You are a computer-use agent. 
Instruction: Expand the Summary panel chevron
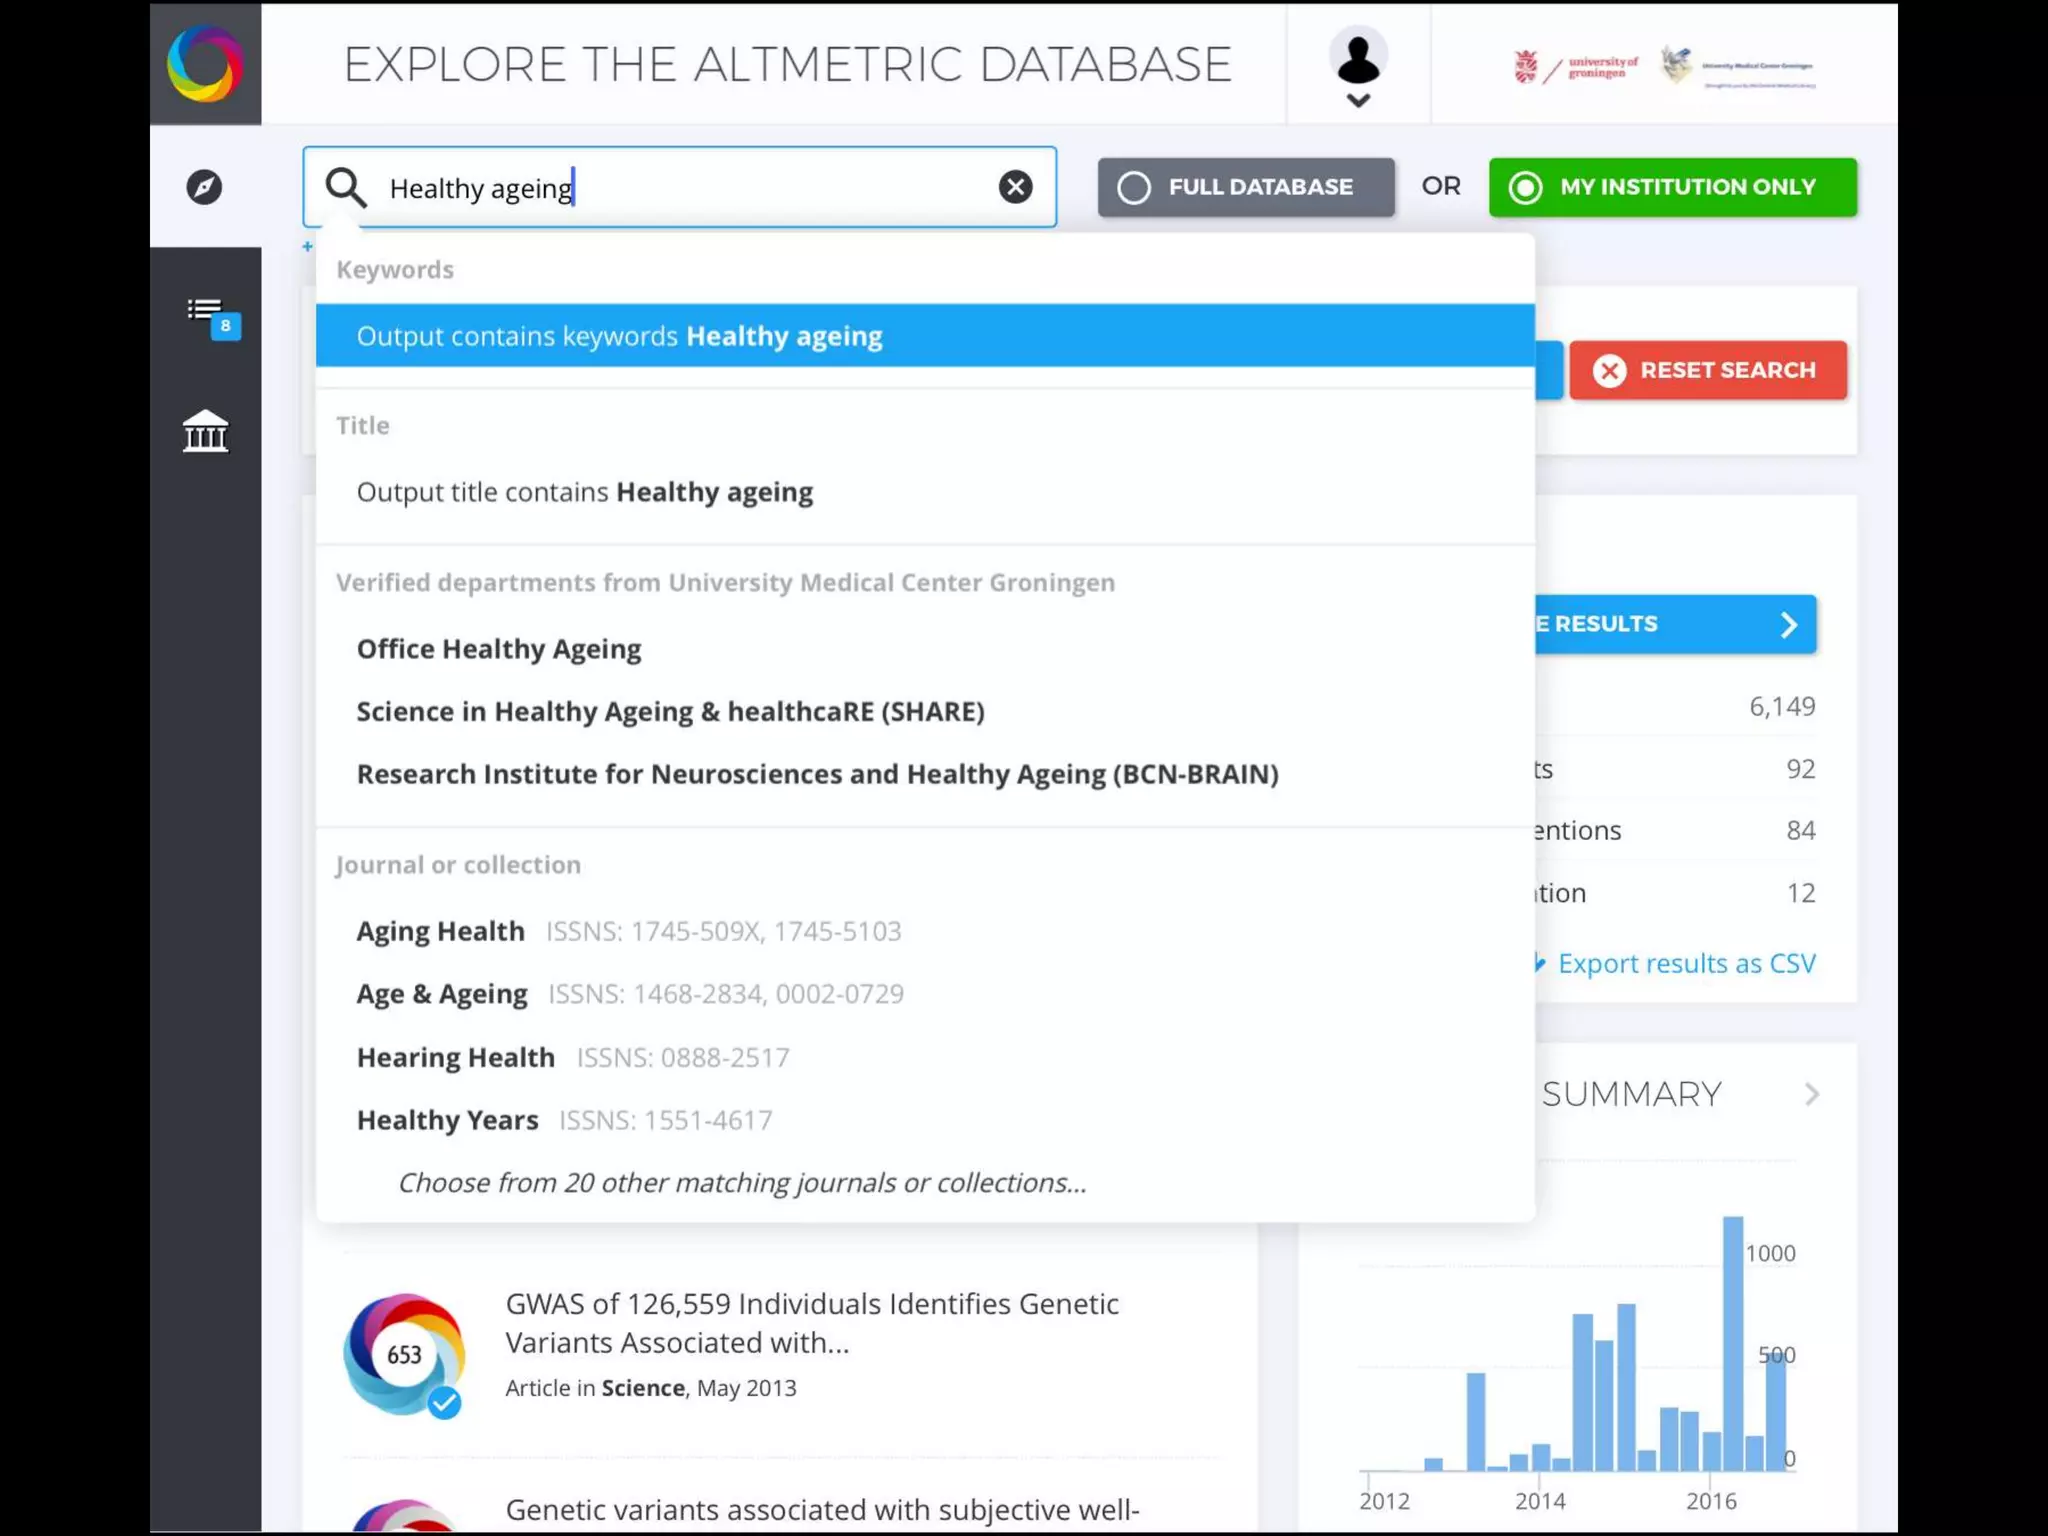point(1811,1094)
